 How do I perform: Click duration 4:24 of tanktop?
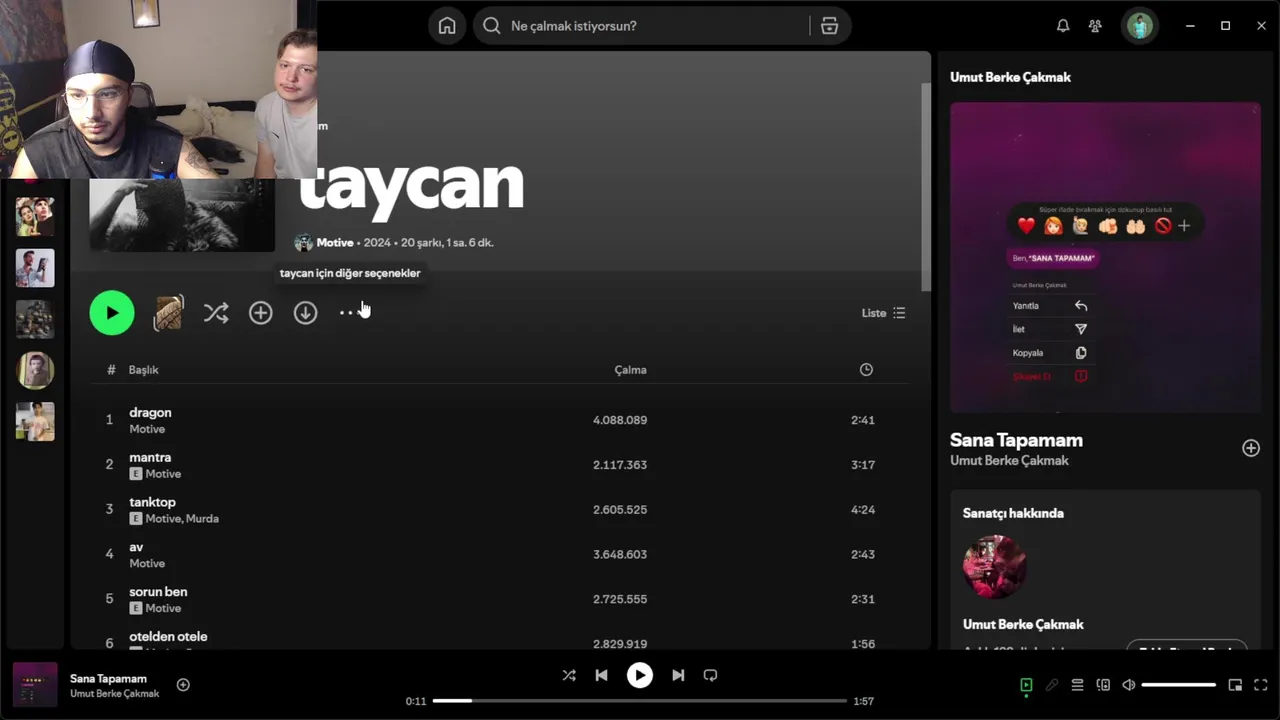tap(863, 510)
